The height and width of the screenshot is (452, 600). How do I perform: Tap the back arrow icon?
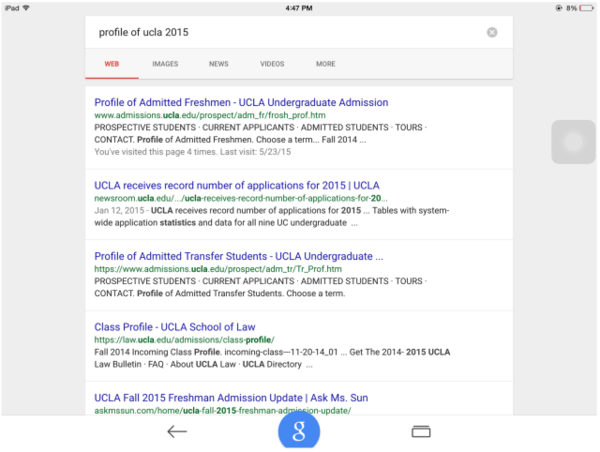point(177,432)
